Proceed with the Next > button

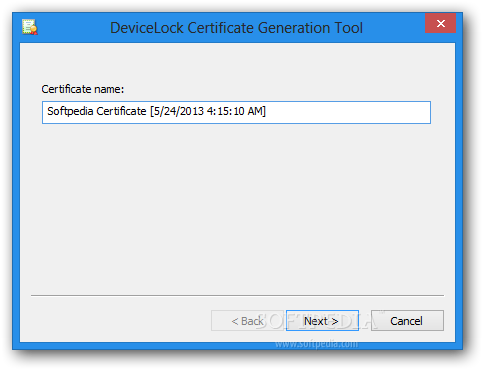click(322, 321)
